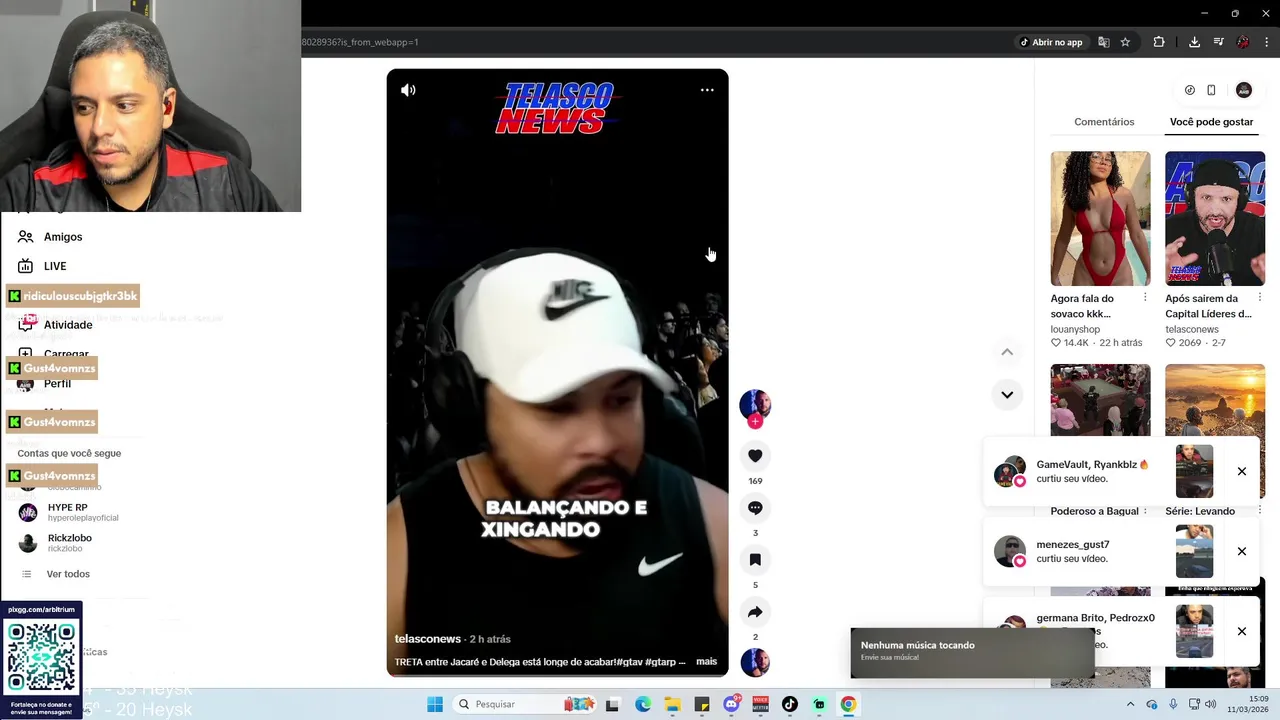The width and height of the screenshot is (1280, 720).
Task: Click the translate page icon in address bar
Action: pyautogui.click(x=1104, y=42)
